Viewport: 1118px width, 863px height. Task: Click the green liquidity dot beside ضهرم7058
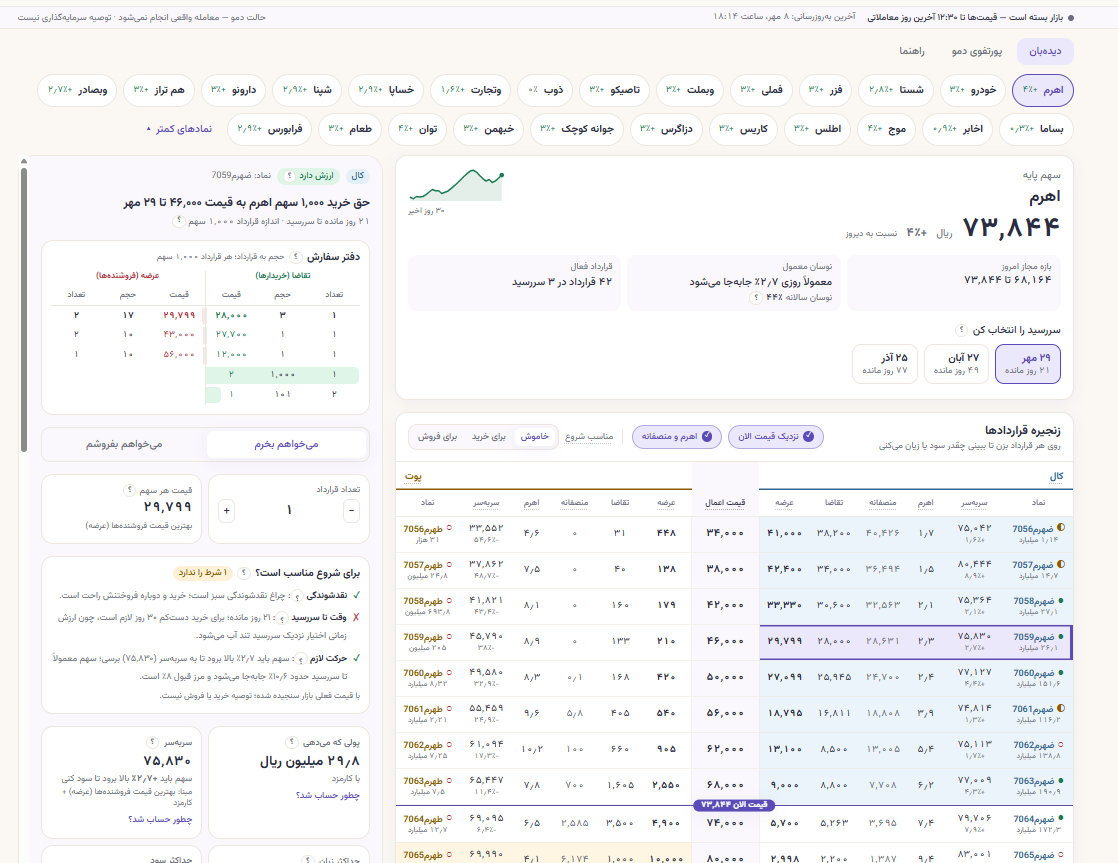coord(1061,601)
